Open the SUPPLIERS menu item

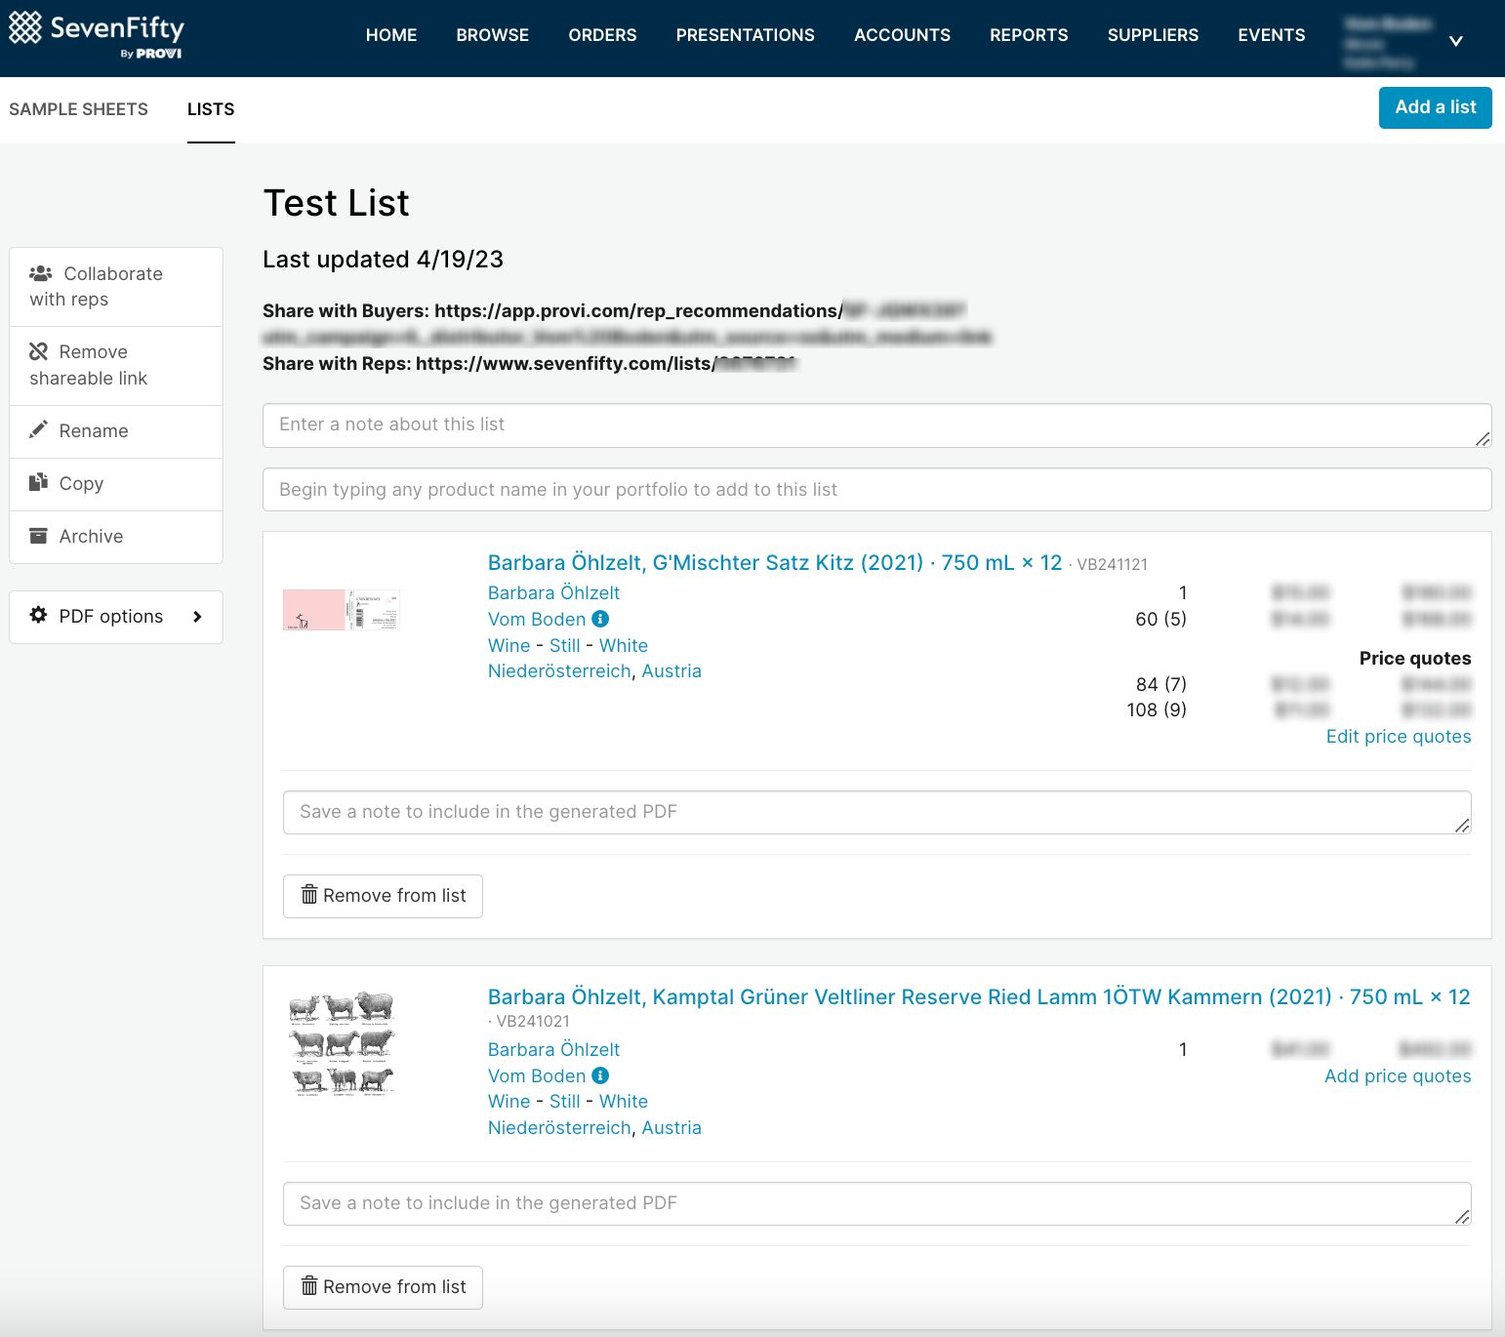click(1152, 35)
